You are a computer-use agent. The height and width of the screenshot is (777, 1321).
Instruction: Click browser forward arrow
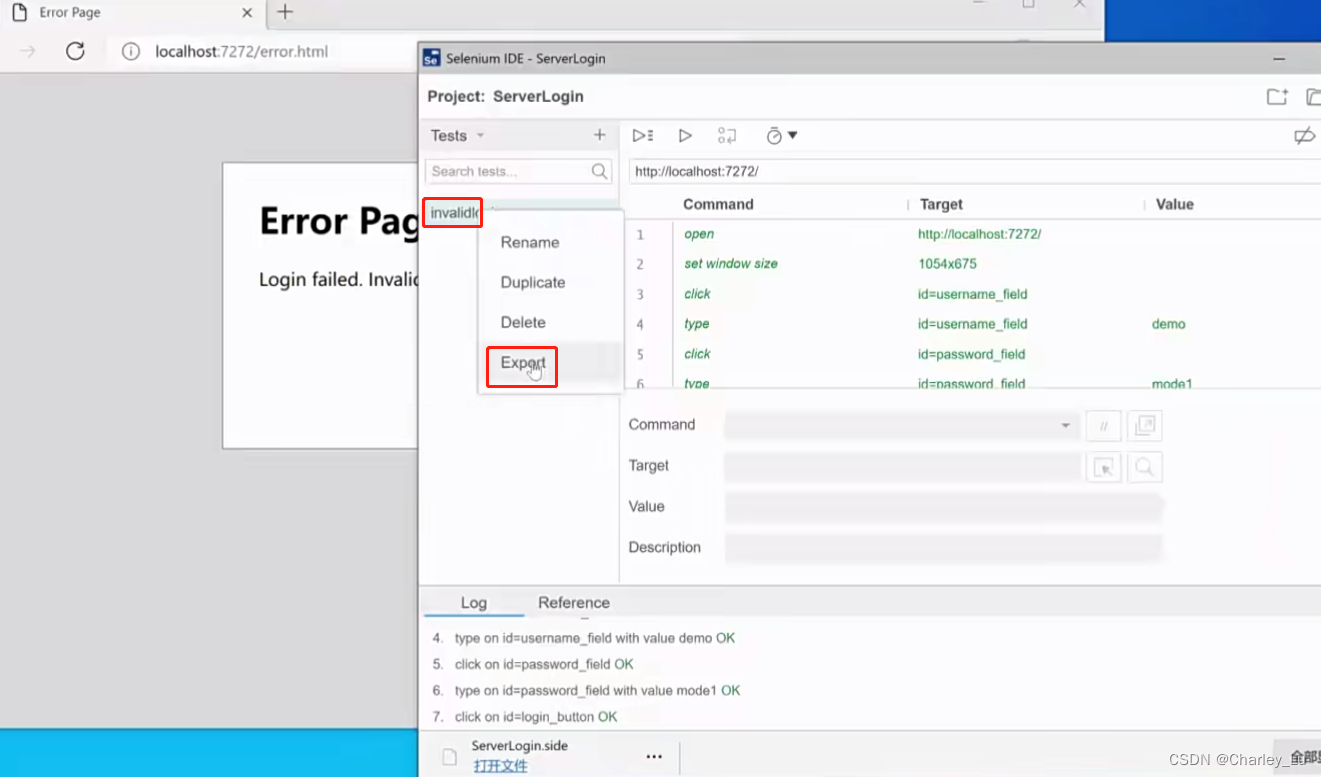tap(28, 51)
